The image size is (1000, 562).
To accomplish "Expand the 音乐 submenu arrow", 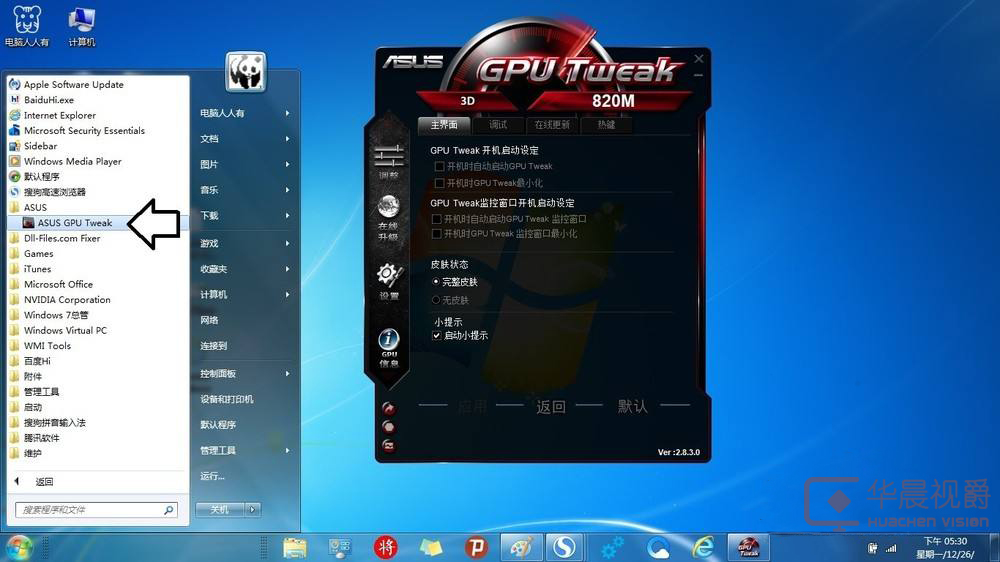I will (288, 189).
